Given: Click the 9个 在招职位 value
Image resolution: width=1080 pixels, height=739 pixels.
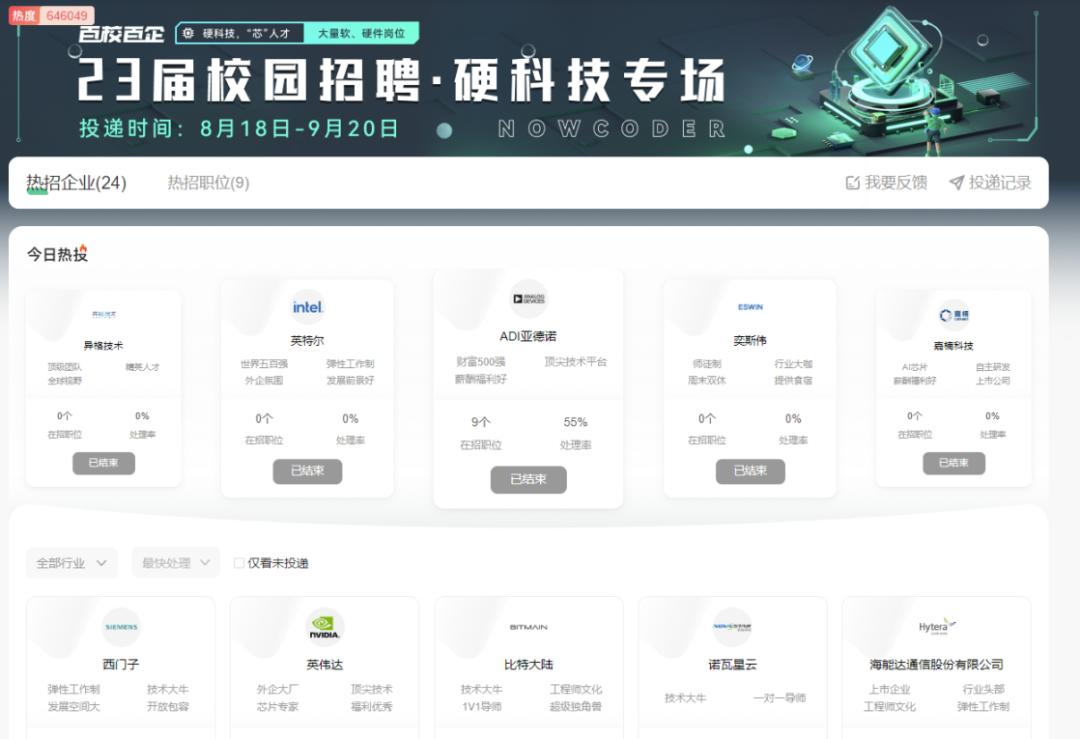Looking at the screenshot, I should click(481, 422).
